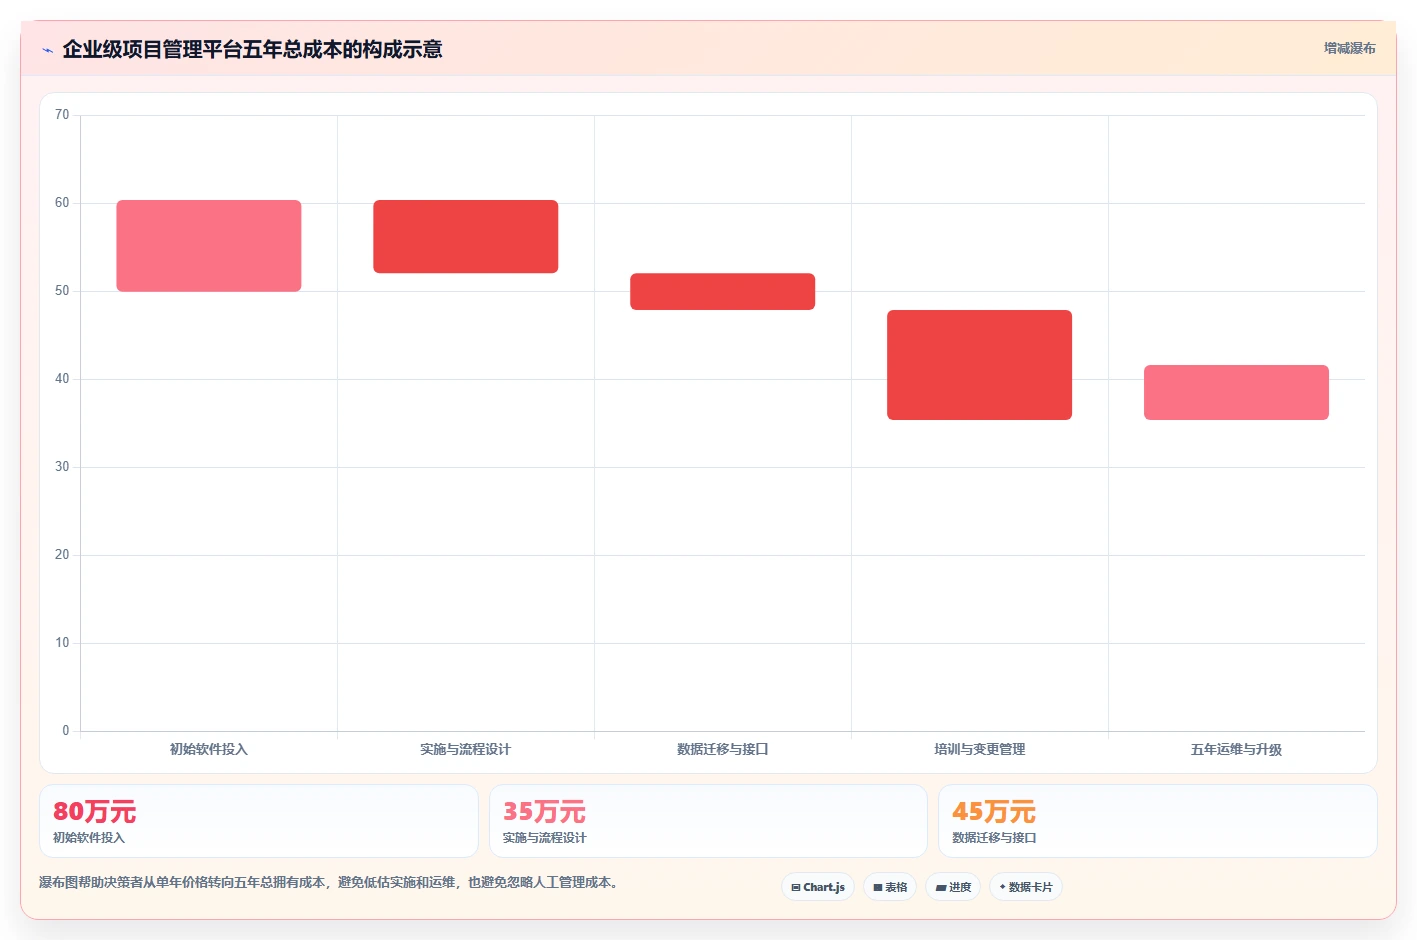Select the 45万元 数据迁移与接口 stat card
The width and height of the screenshot is (1417, 940).
tap(1158, 821)
